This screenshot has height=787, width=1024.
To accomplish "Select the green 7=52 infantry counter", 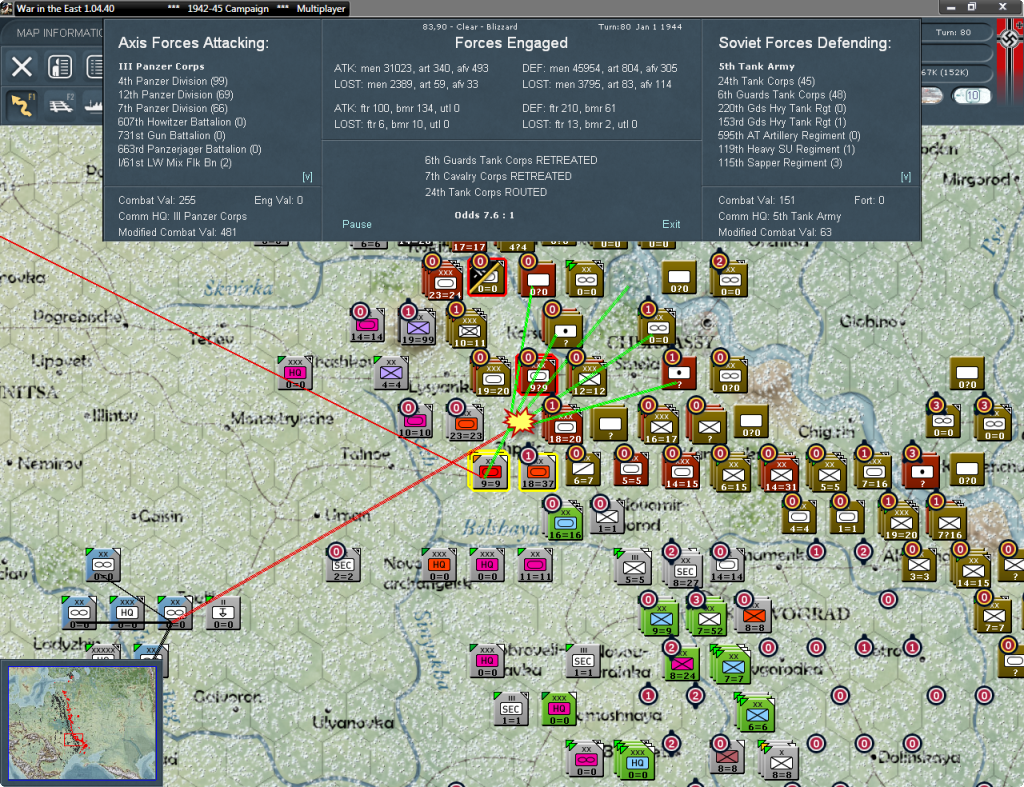I will coord(709,618).
